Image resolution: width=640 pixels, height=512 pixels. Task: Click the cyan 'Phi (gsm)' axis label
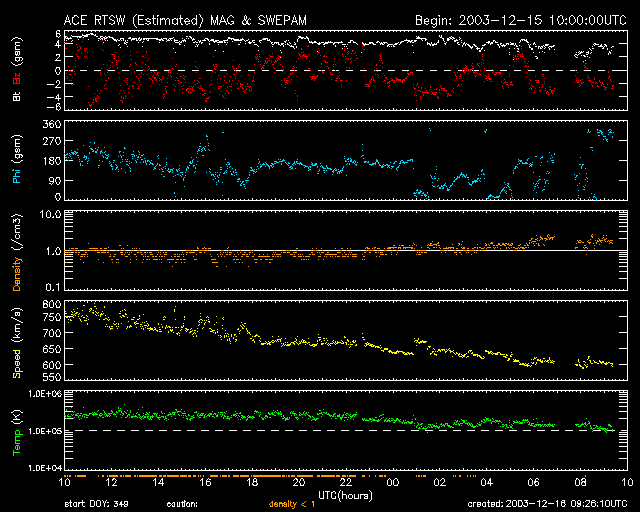(17, 159)
